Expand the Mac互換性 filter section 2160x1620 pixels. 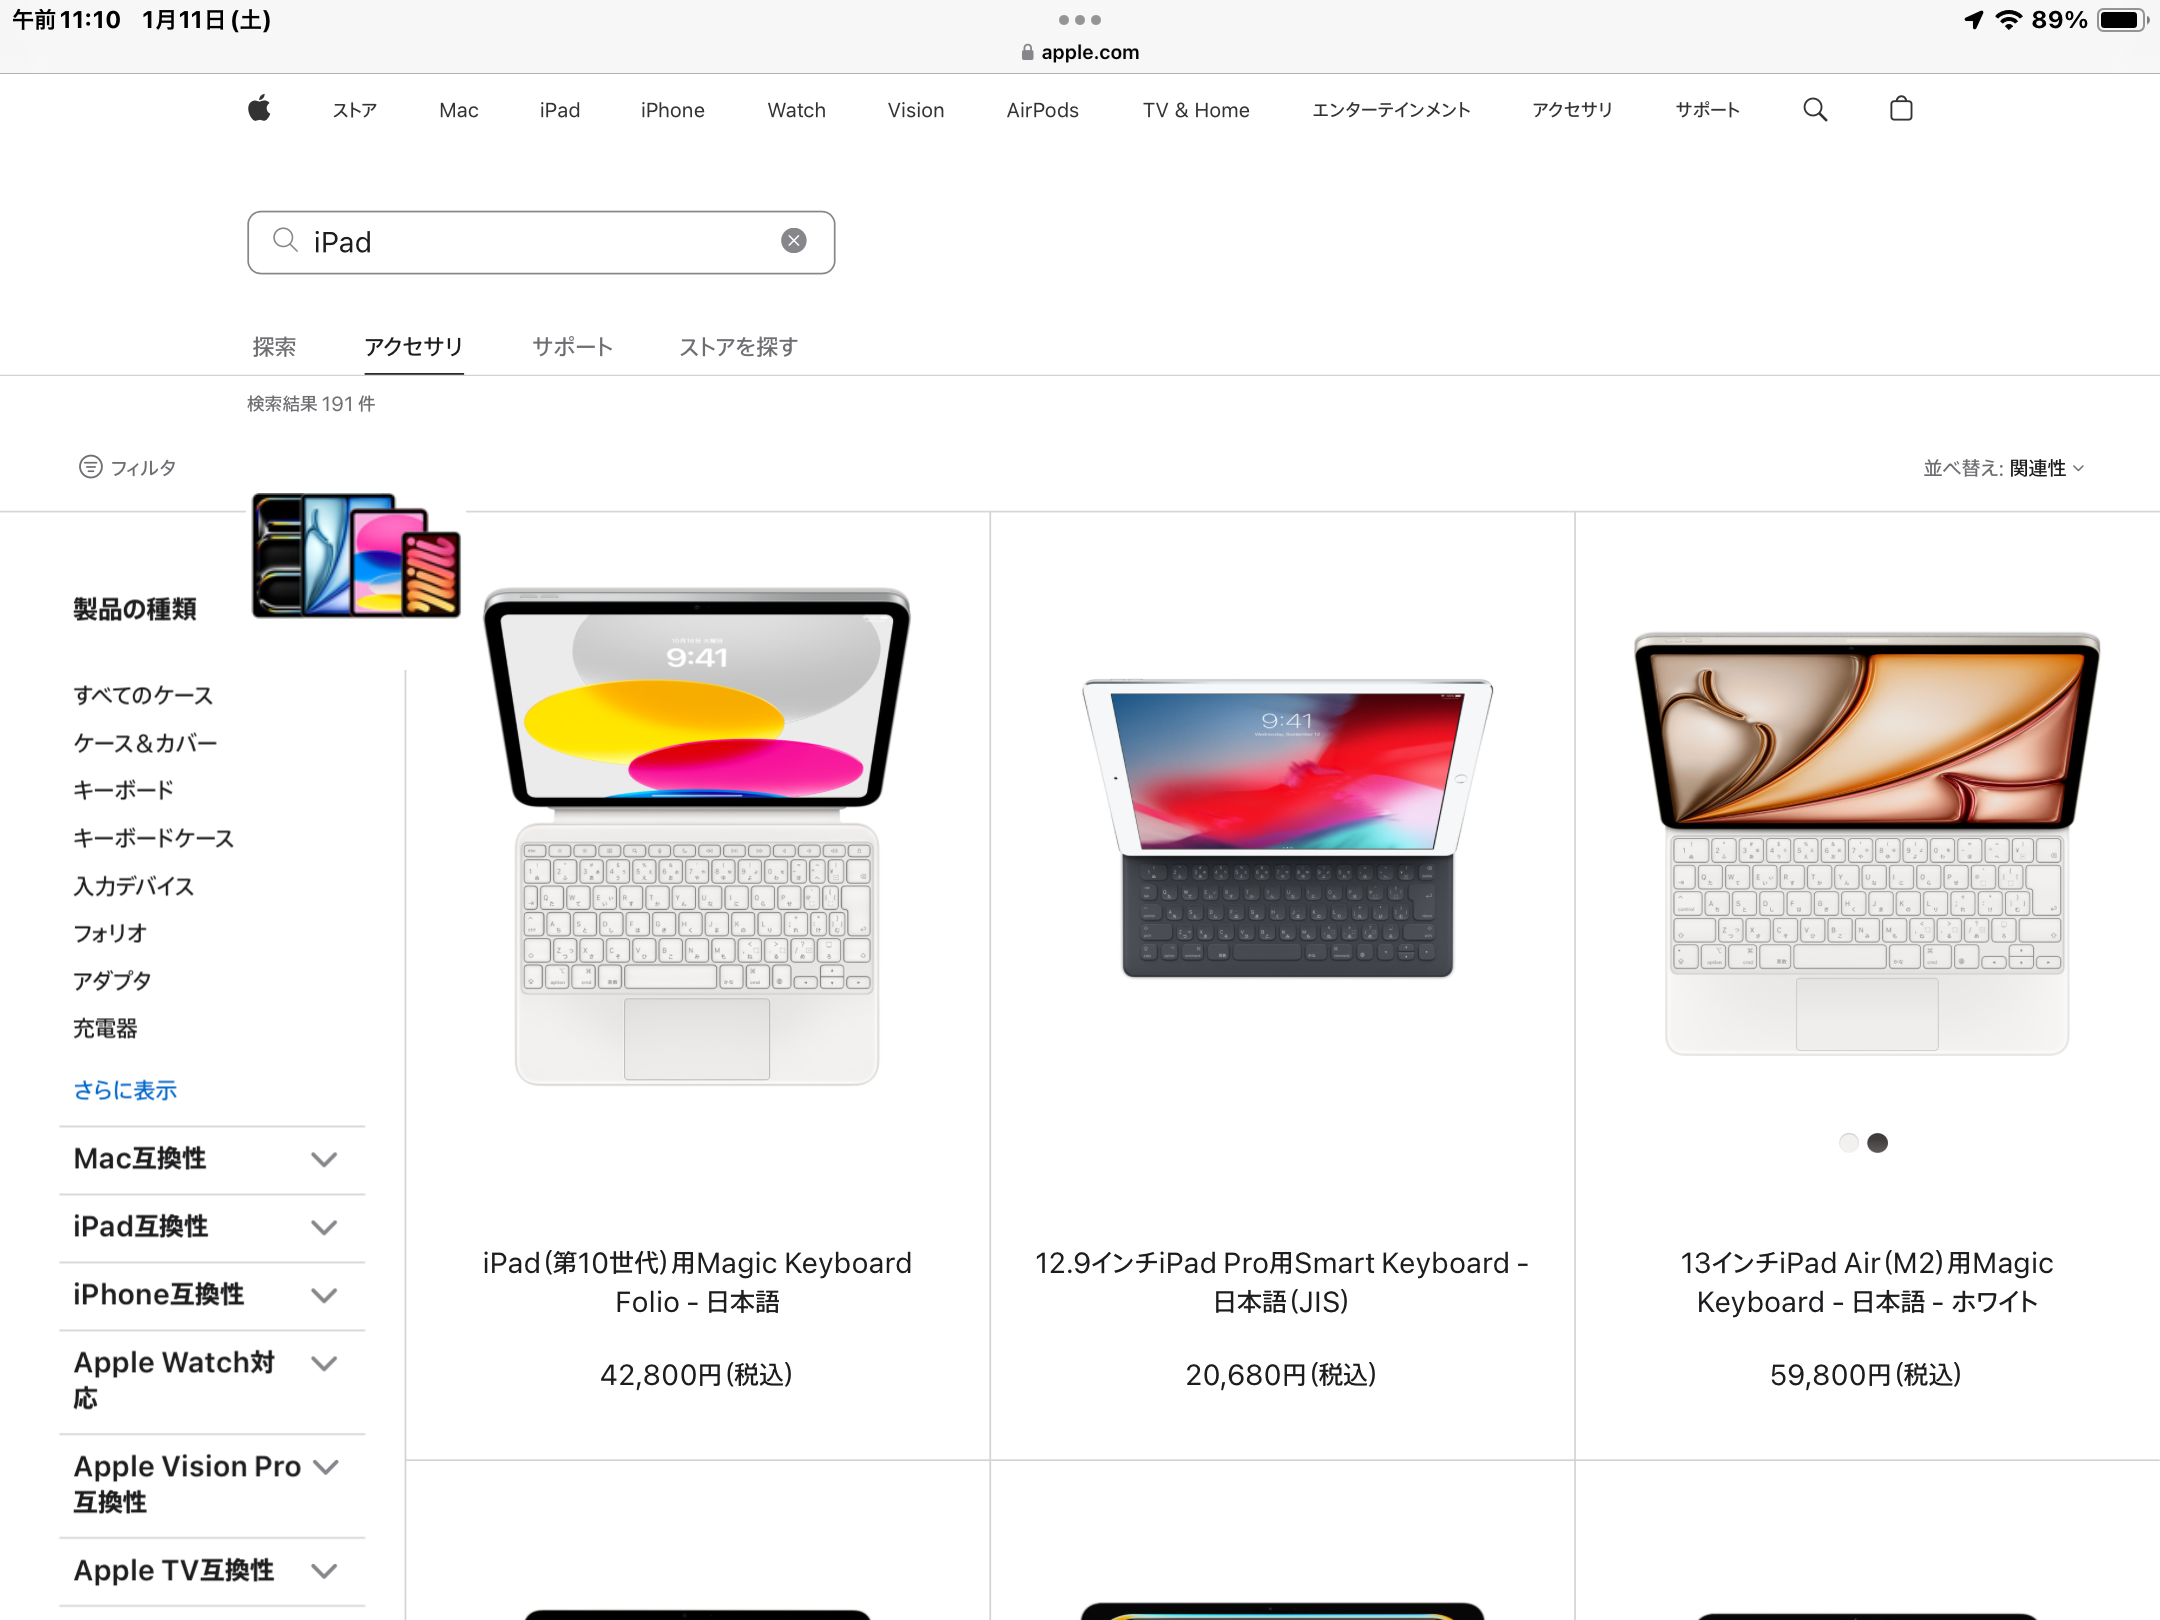point(323,1159)
